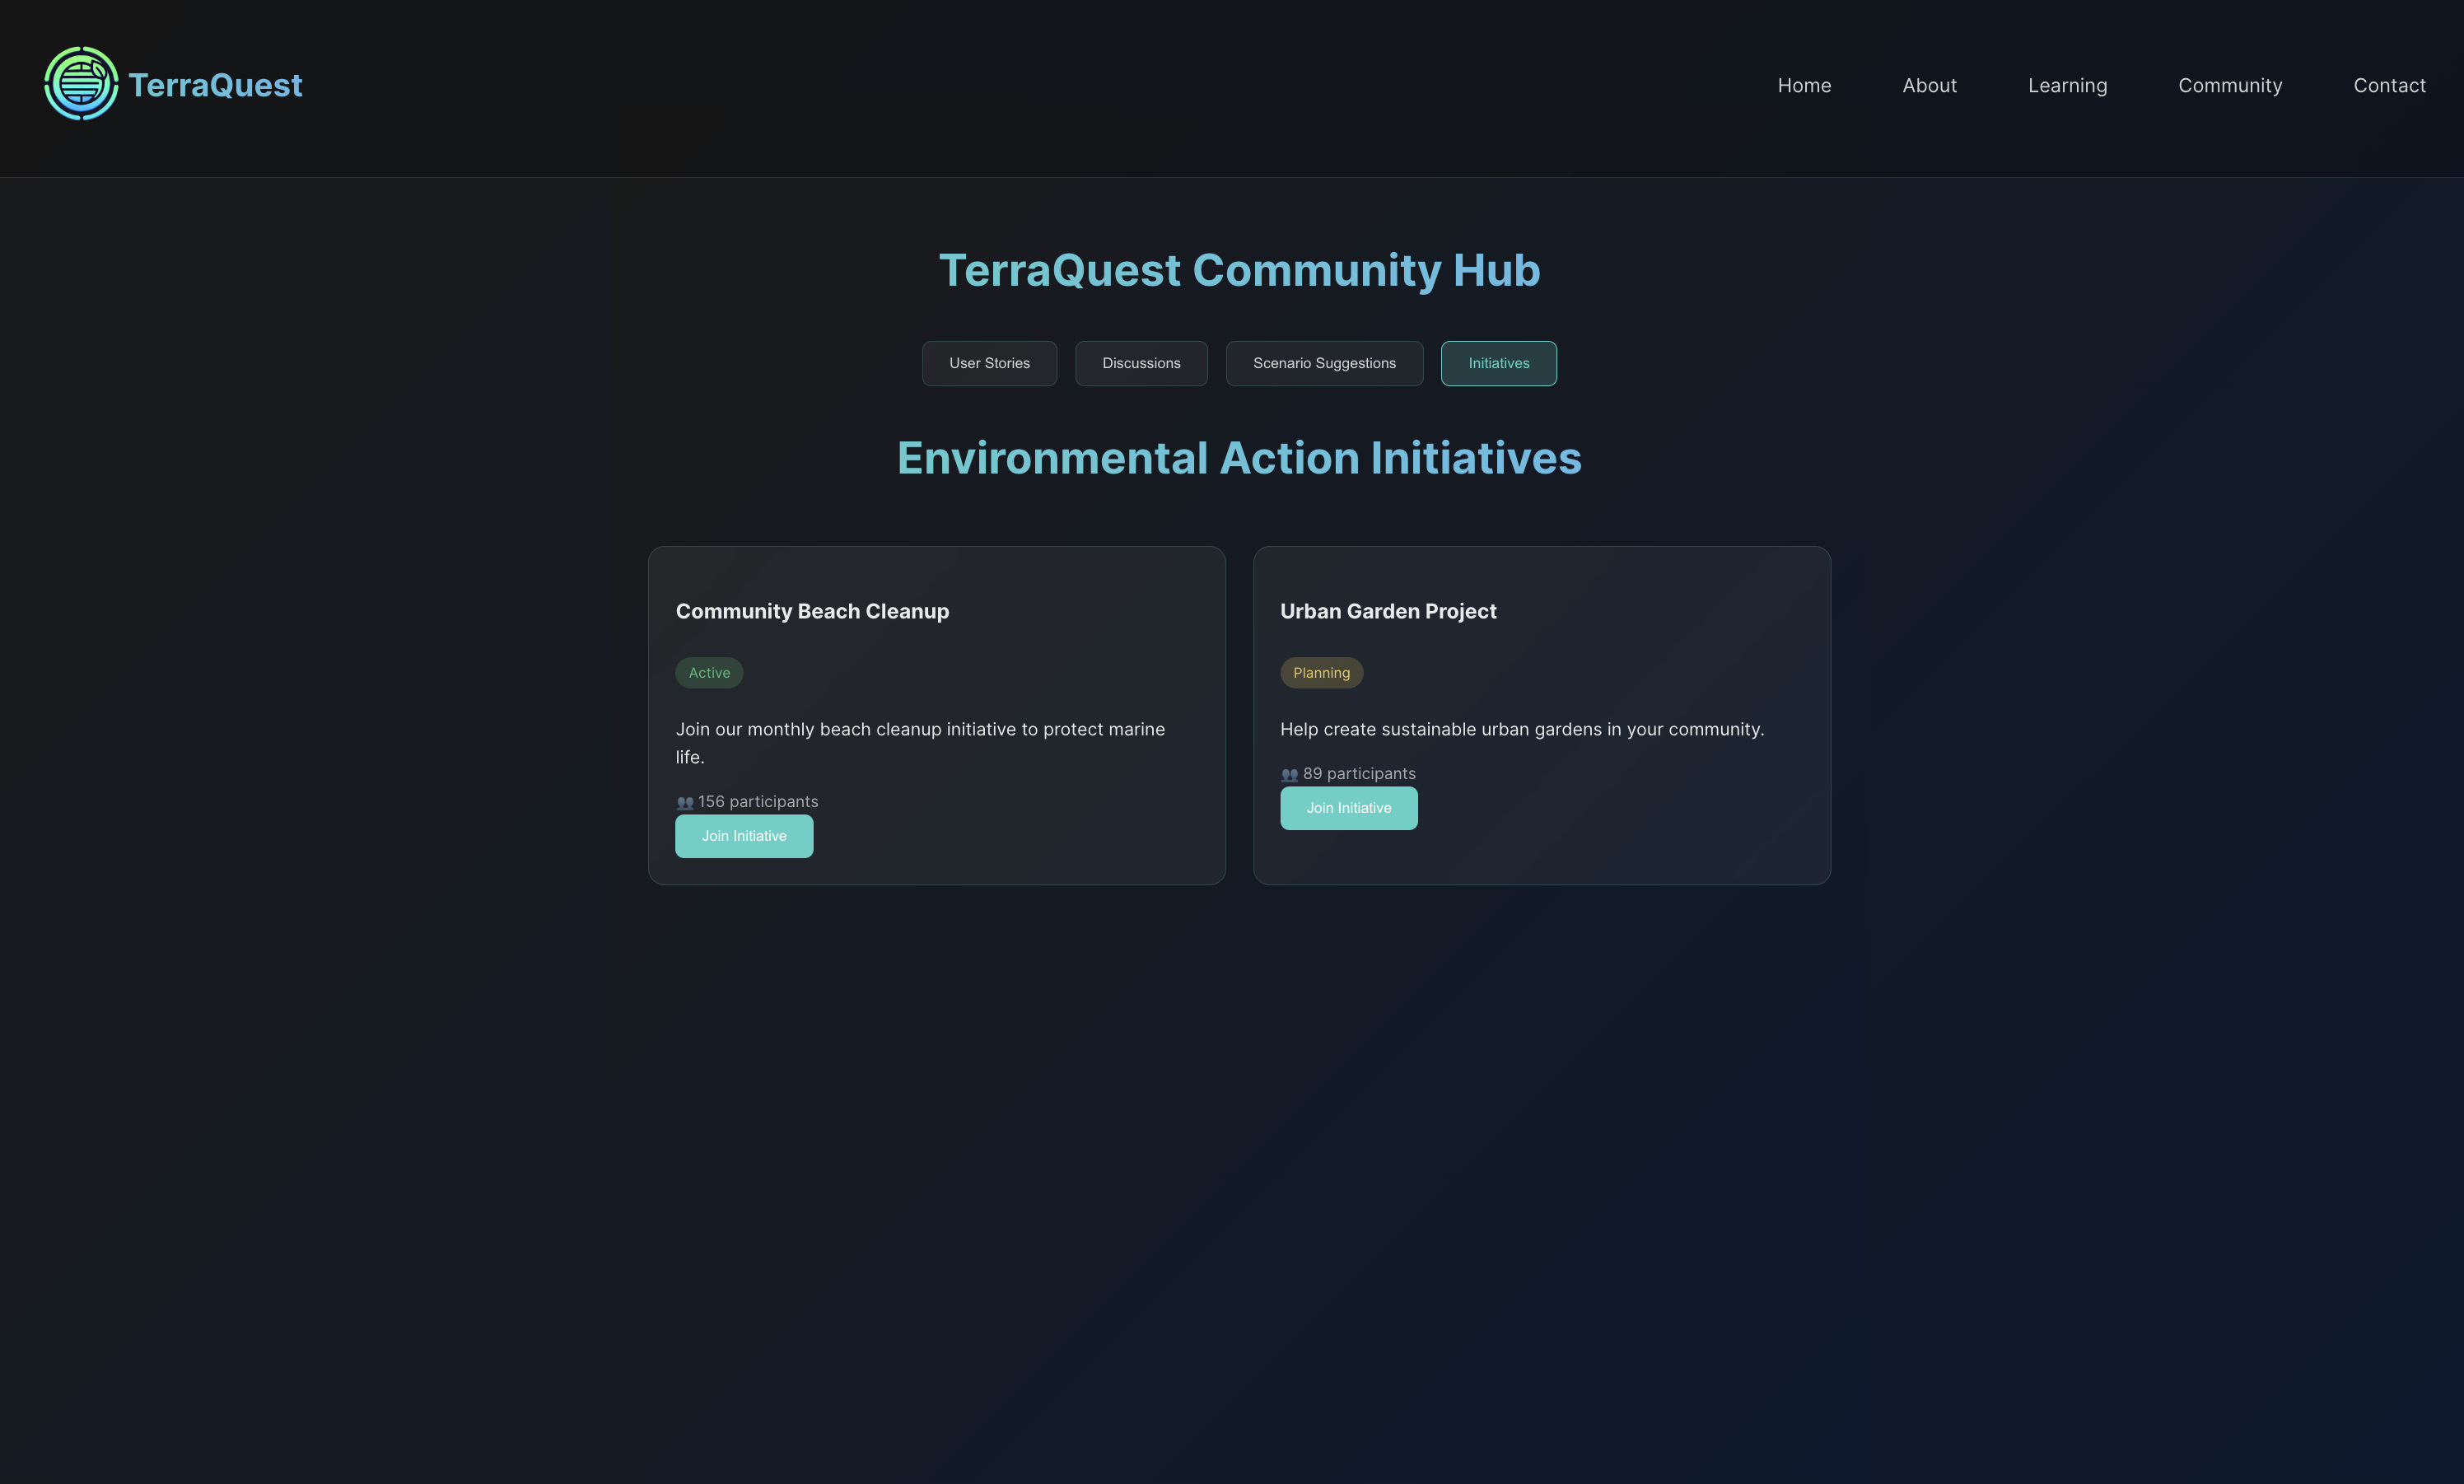Open Community Beach Cleanup card title

pyautogui.click(x=811, y=611)
